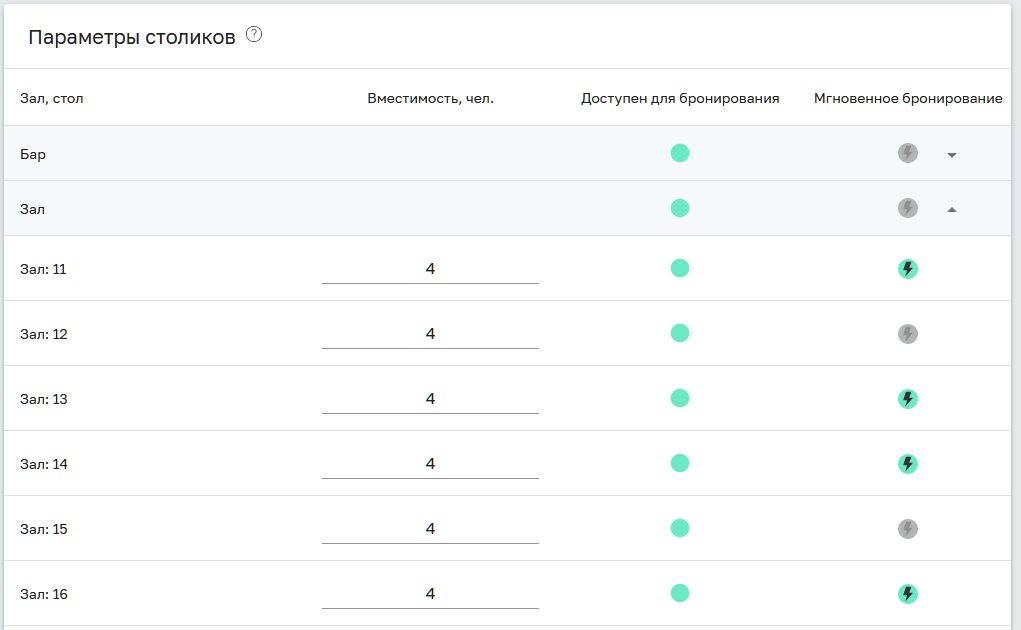1021x630 pixels.
Task: Edit capacity field for Зал: 11
Action: (x=430, y=269)
